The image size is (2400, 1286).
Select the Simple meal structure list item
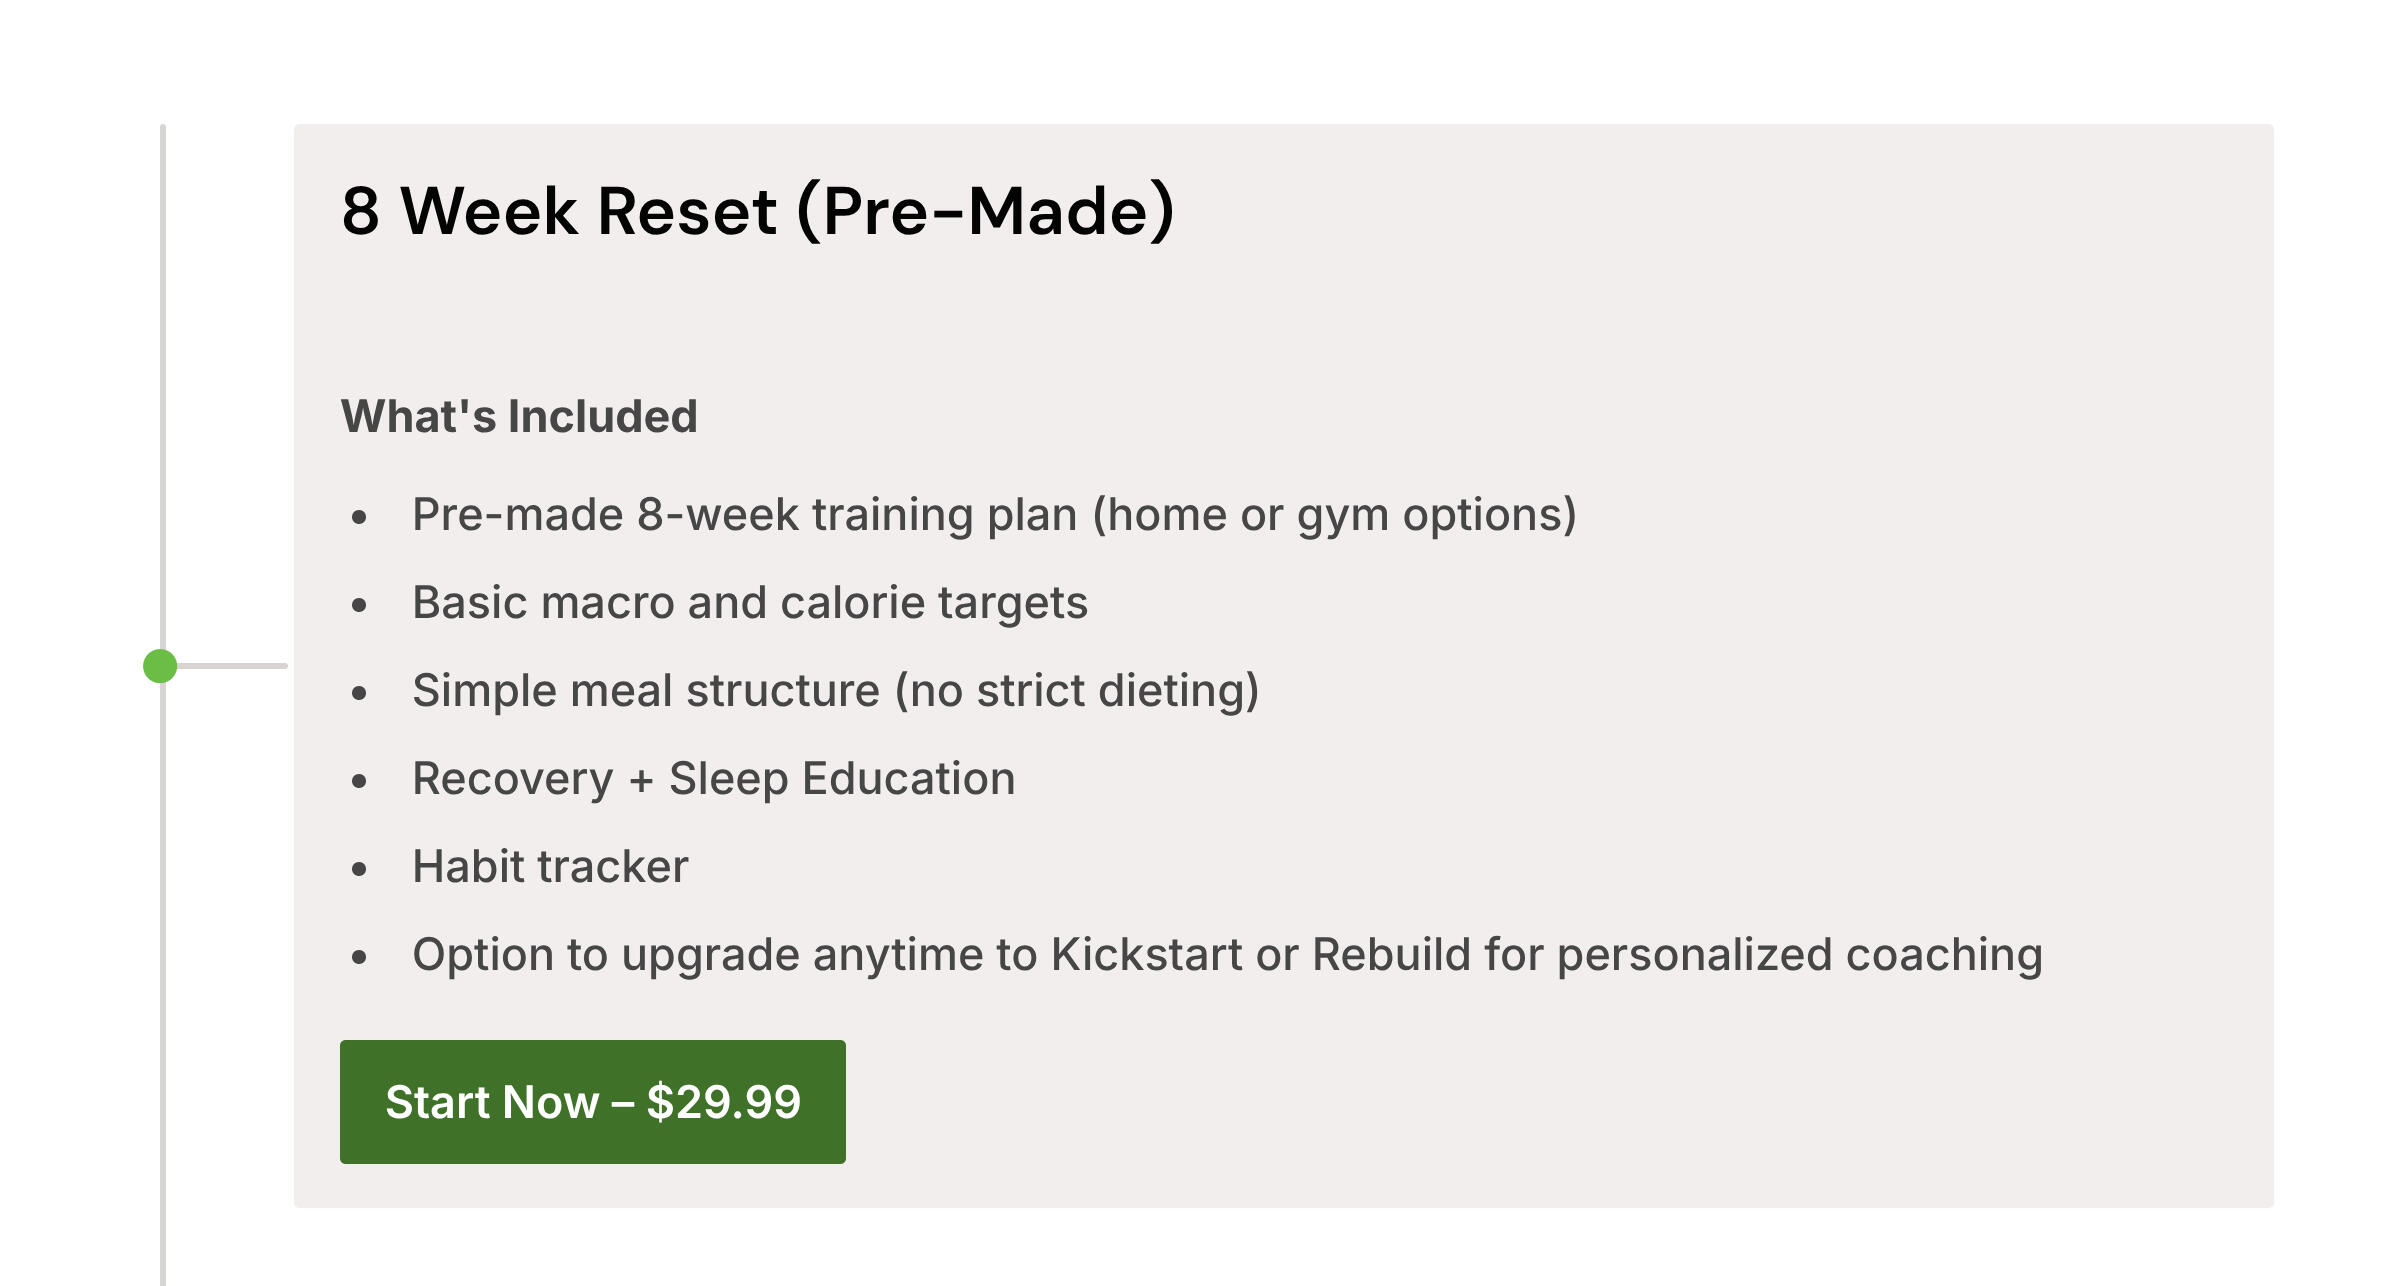click(x=835, y=691)
